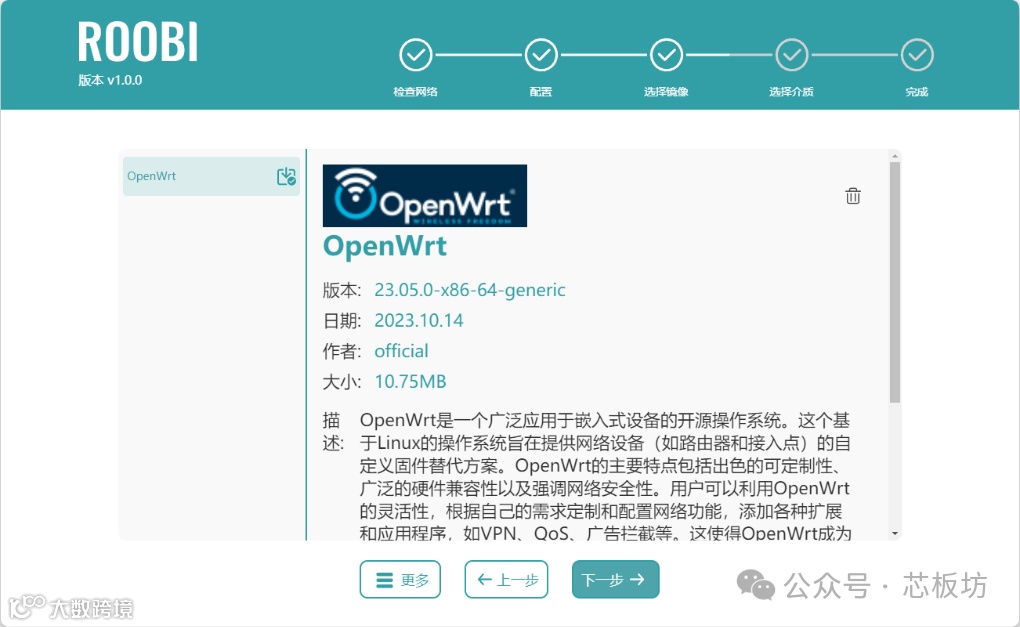The height and width of the screenshot is (627, 1020).
Task: Click the vertical scrollbar thumb in details panel
Action: (x=895, y=282)
